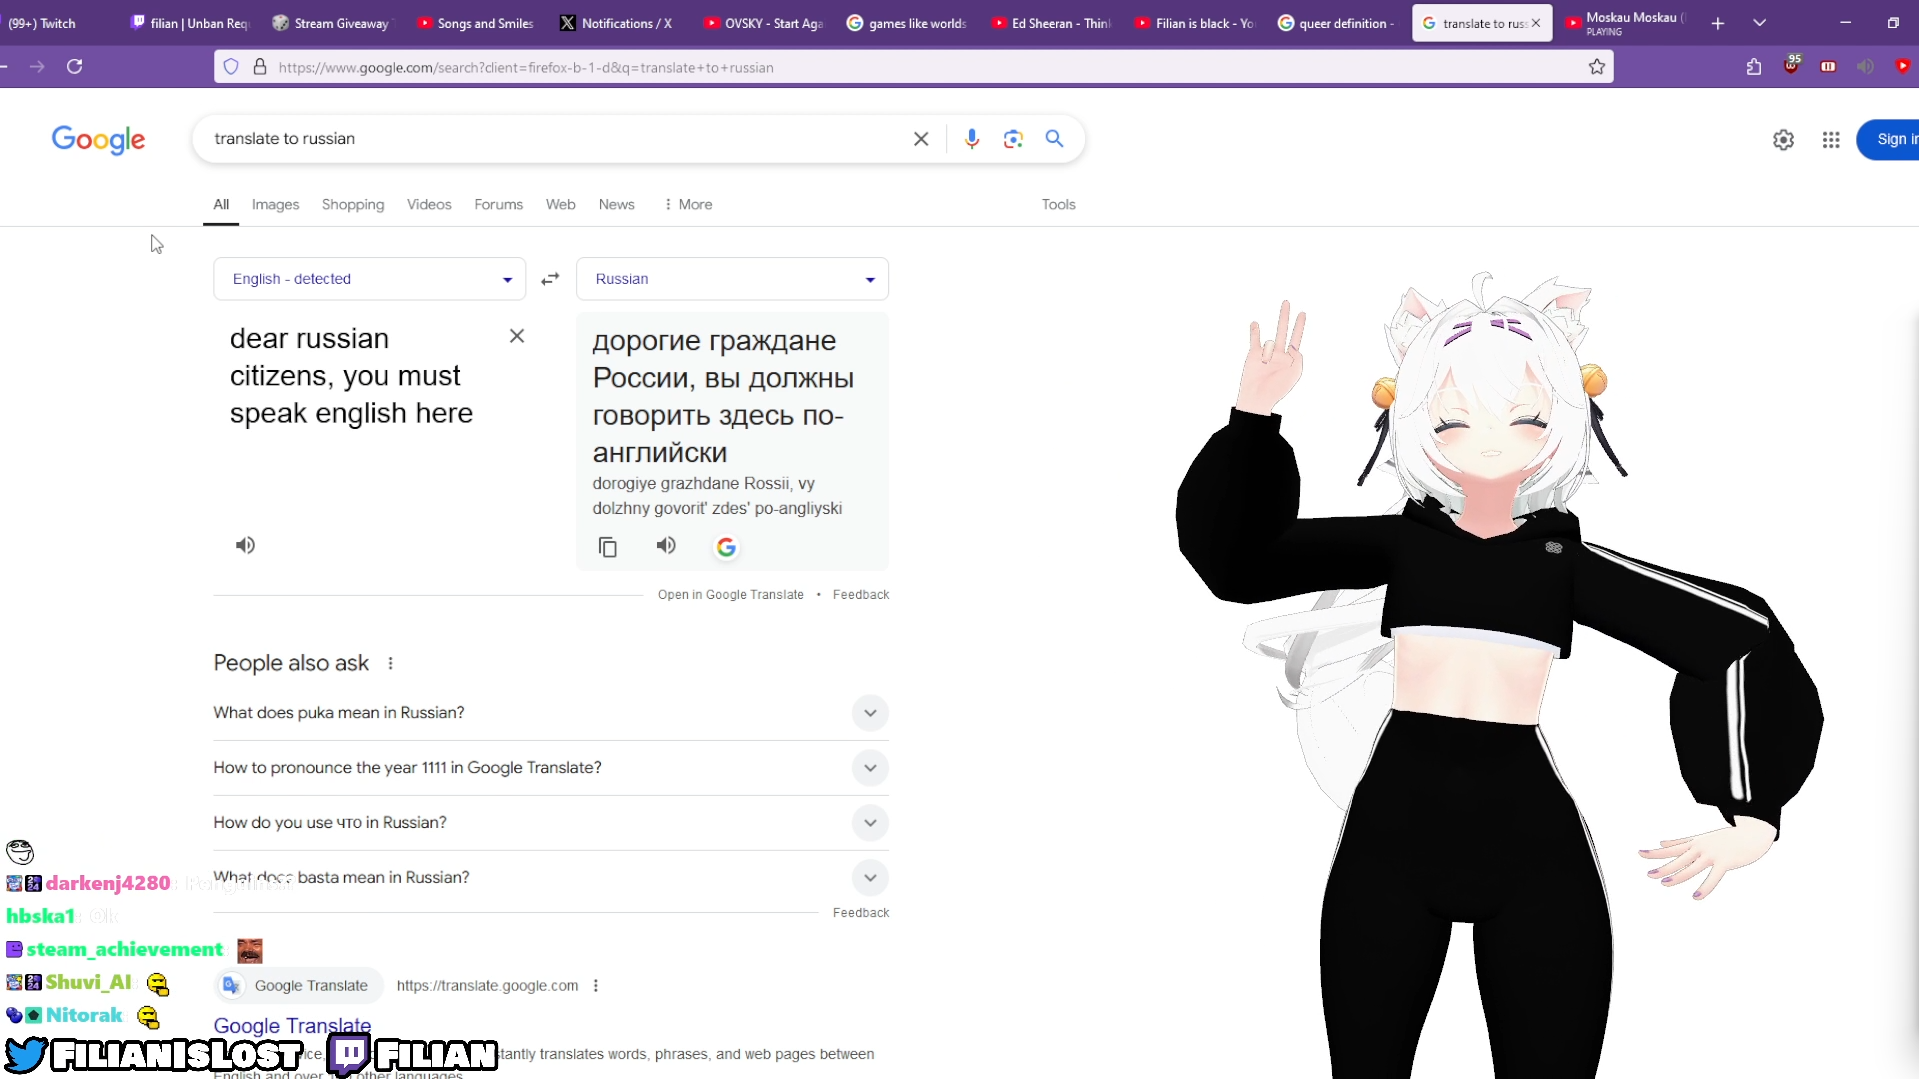
Task: Submit search with the magnifier icon
Action: point(1054,139)
